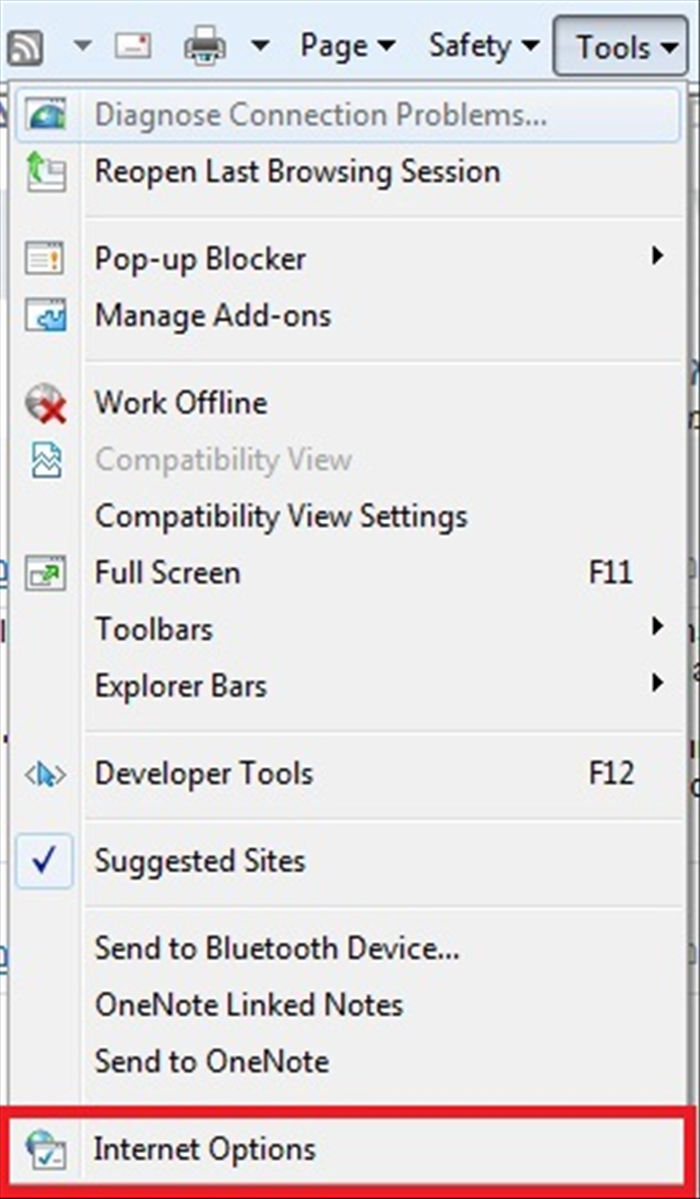
Task: Close the Tools dropdown button
Action: tap(620, 46)
